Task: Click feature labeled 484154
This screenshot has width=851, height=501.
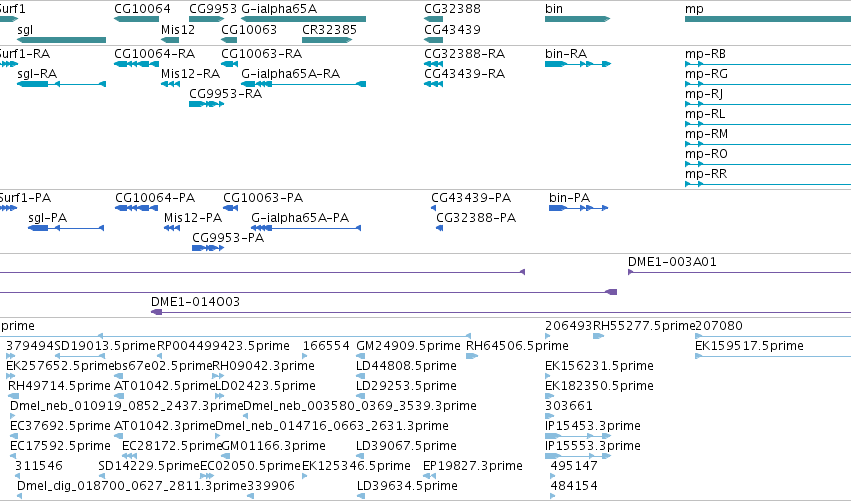Action: 574,486
